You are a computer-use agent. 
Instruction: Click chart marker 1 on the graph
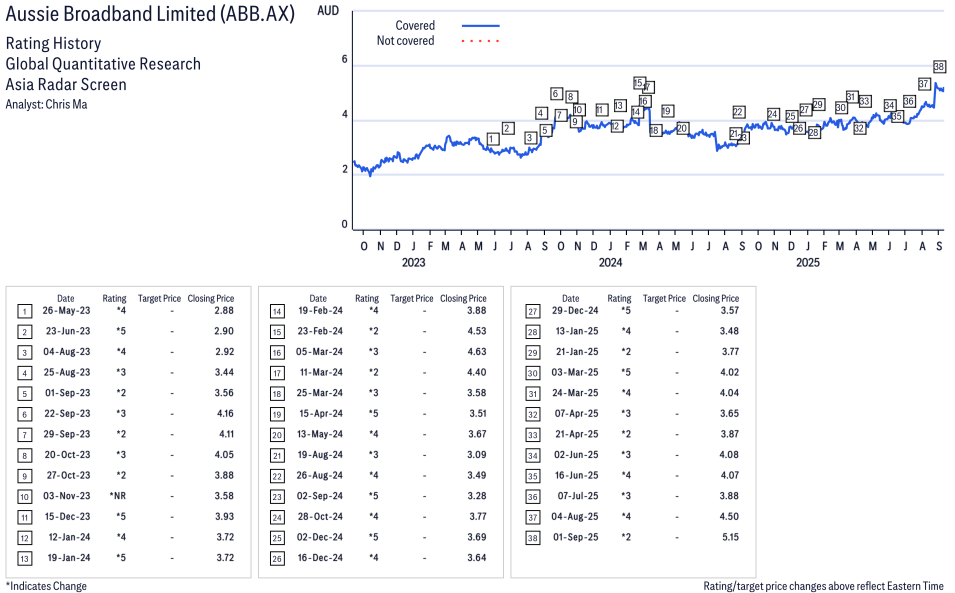(493, 139)
